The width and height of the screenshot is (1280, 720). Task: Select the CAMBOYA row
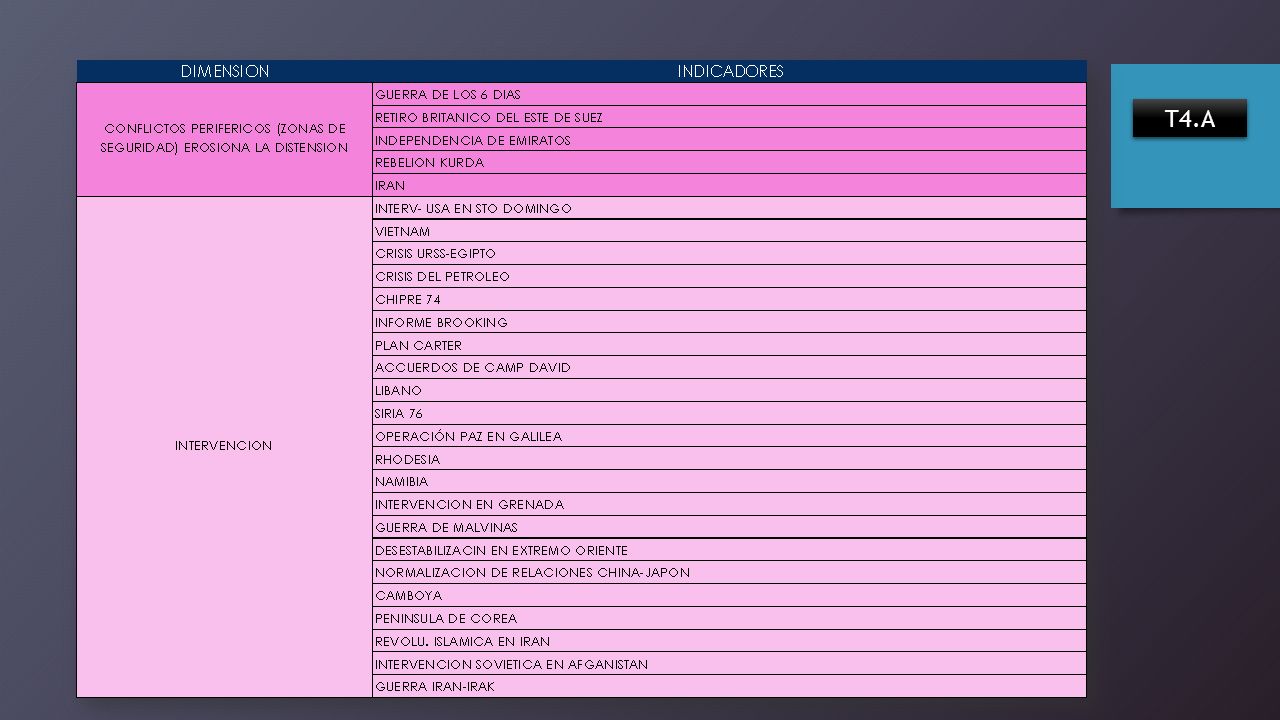click(729, 595)
